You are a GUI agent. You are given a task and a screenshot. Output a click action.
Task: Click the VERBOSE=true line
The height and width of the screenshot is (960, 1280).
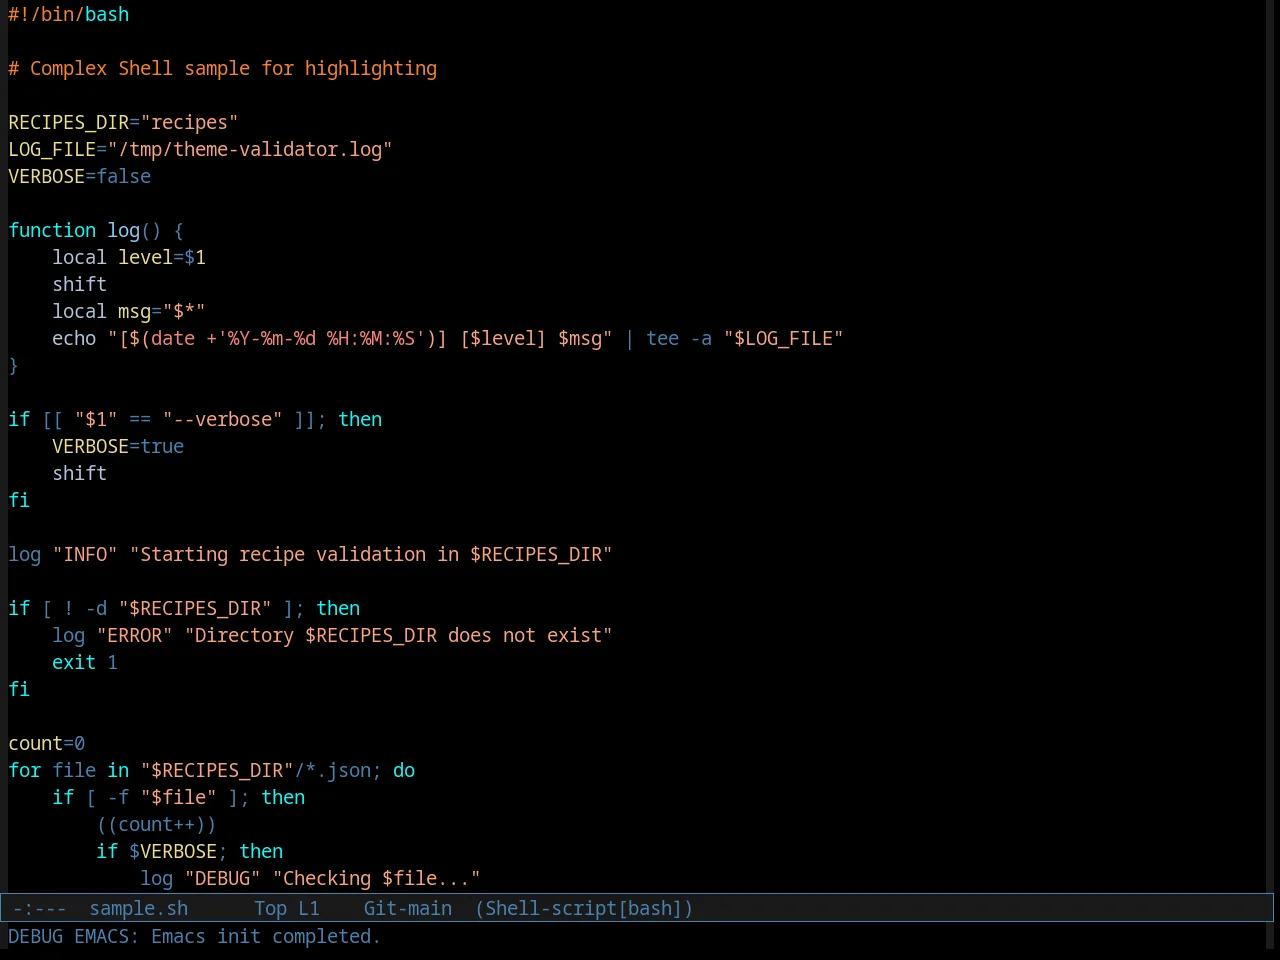point(118,446)
